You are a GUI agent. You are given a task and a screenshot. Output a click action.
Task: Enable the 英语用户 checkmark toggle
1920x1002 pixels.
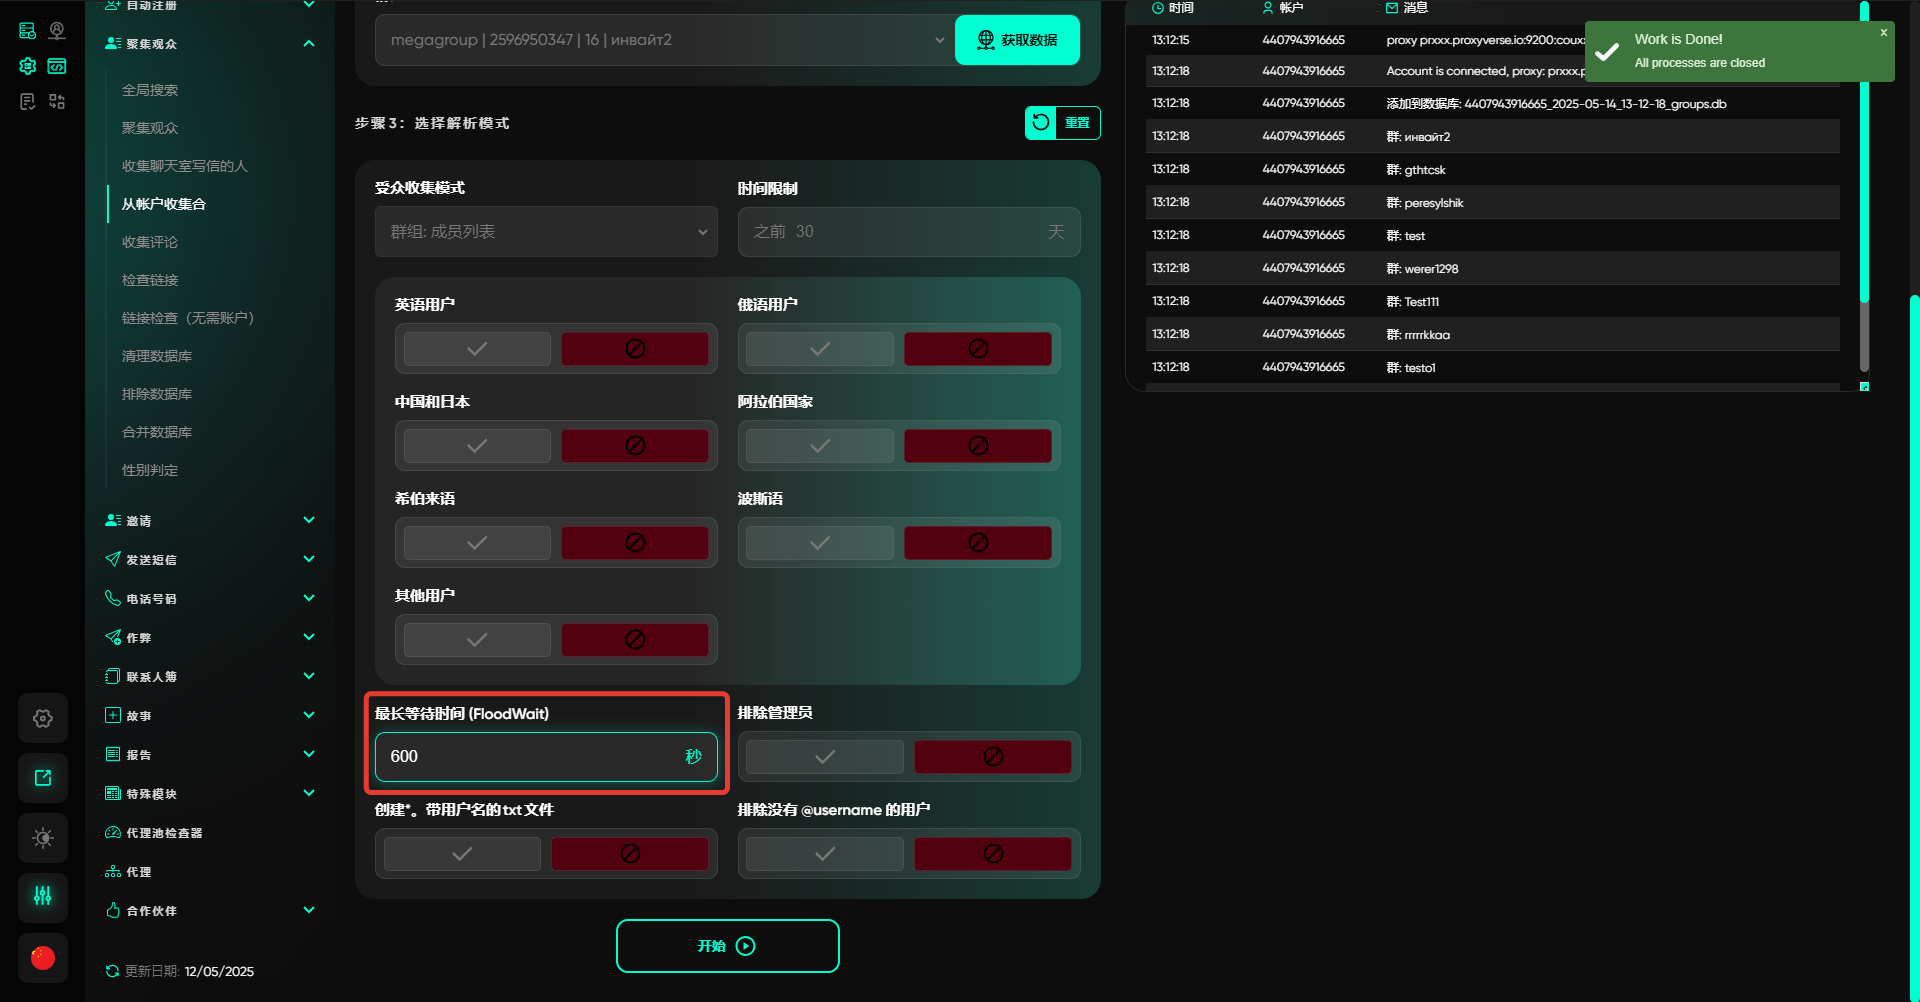click(x=477, y=349)
